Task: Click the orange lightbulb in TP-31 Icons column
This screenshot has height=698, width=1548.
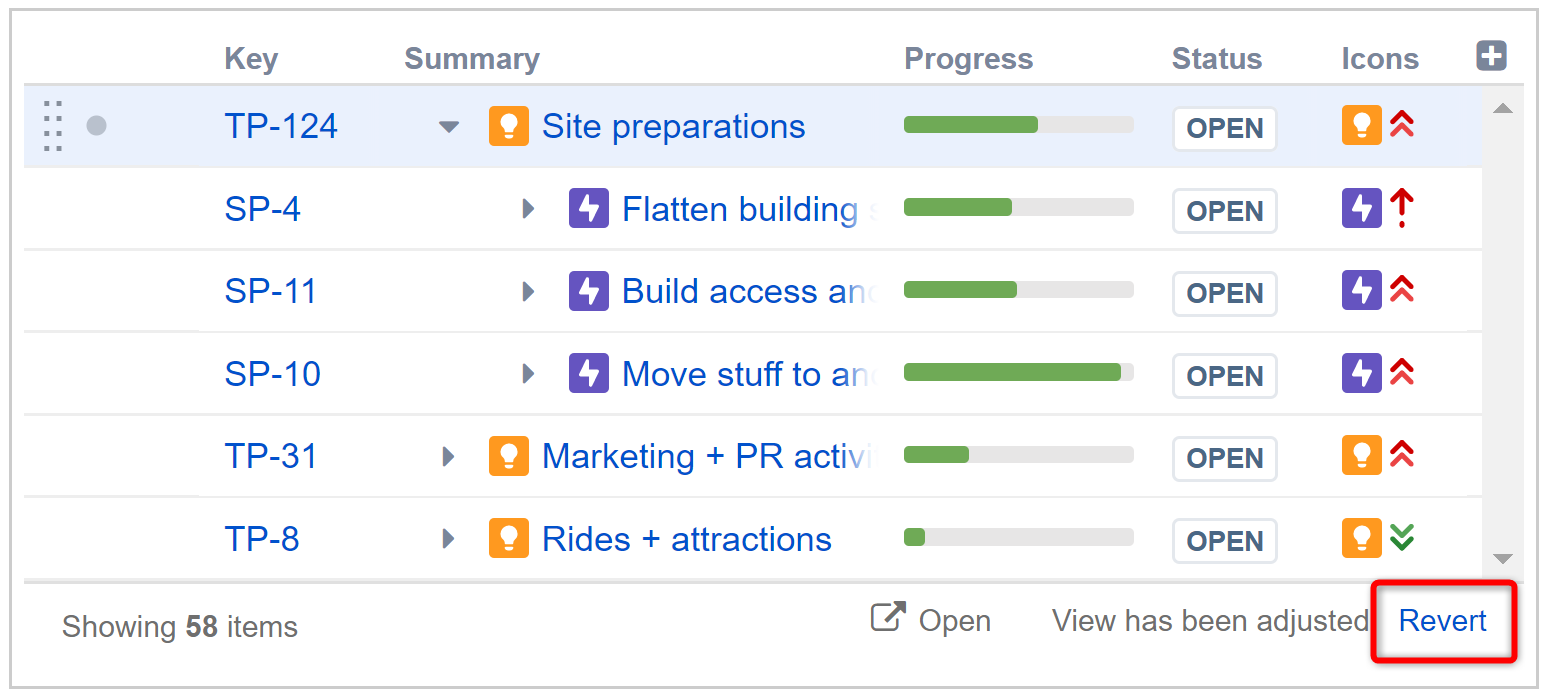Action: (1361, 455)
